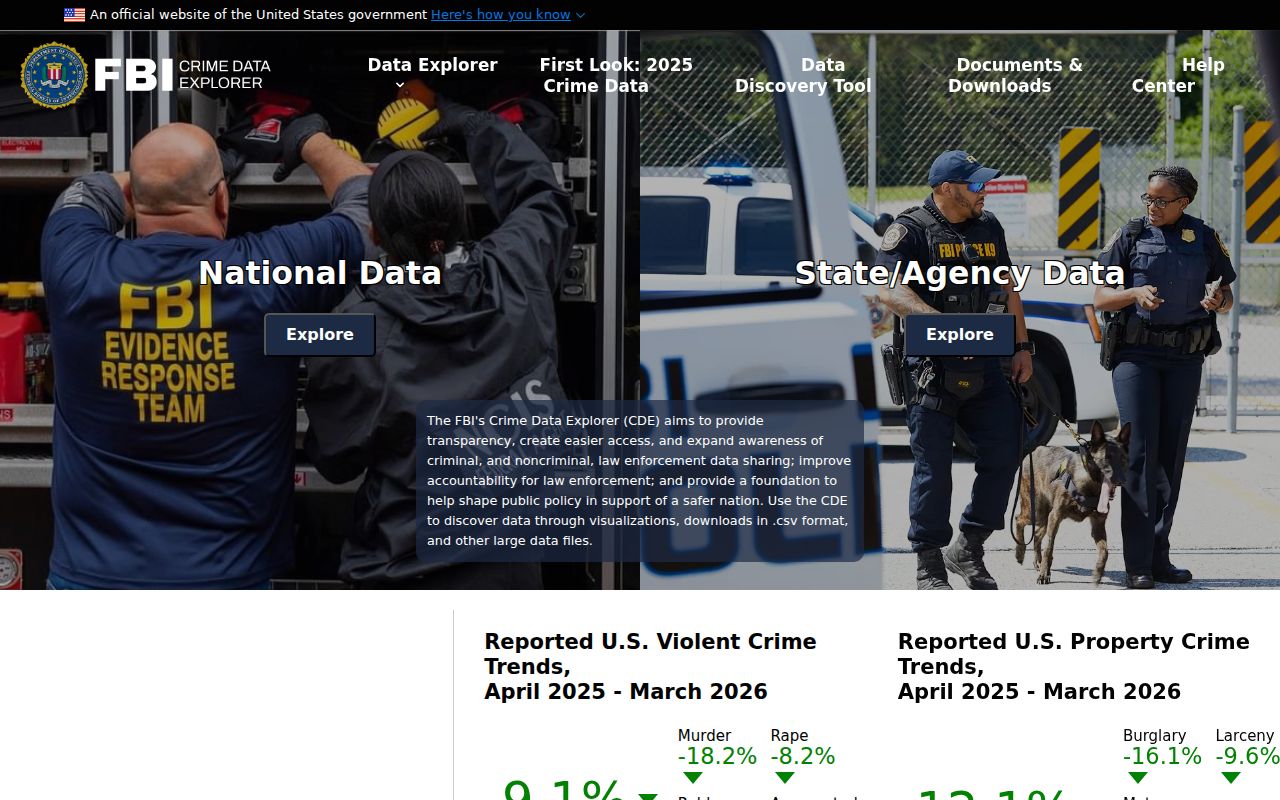The width and height of the screenshot is (1280, 800).
Task: Click the down arrow under Larceny
Action: pos(1230,778)
